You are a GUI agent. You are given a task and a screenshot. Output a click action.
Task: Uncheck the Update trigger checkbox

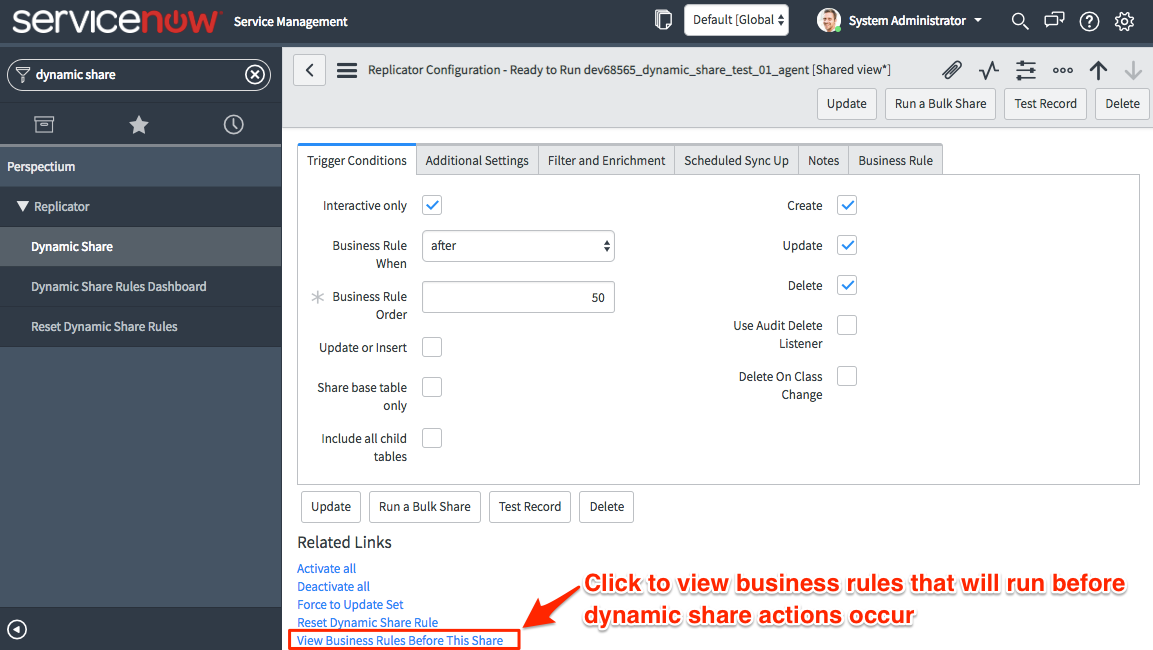[x=847, y=245]
